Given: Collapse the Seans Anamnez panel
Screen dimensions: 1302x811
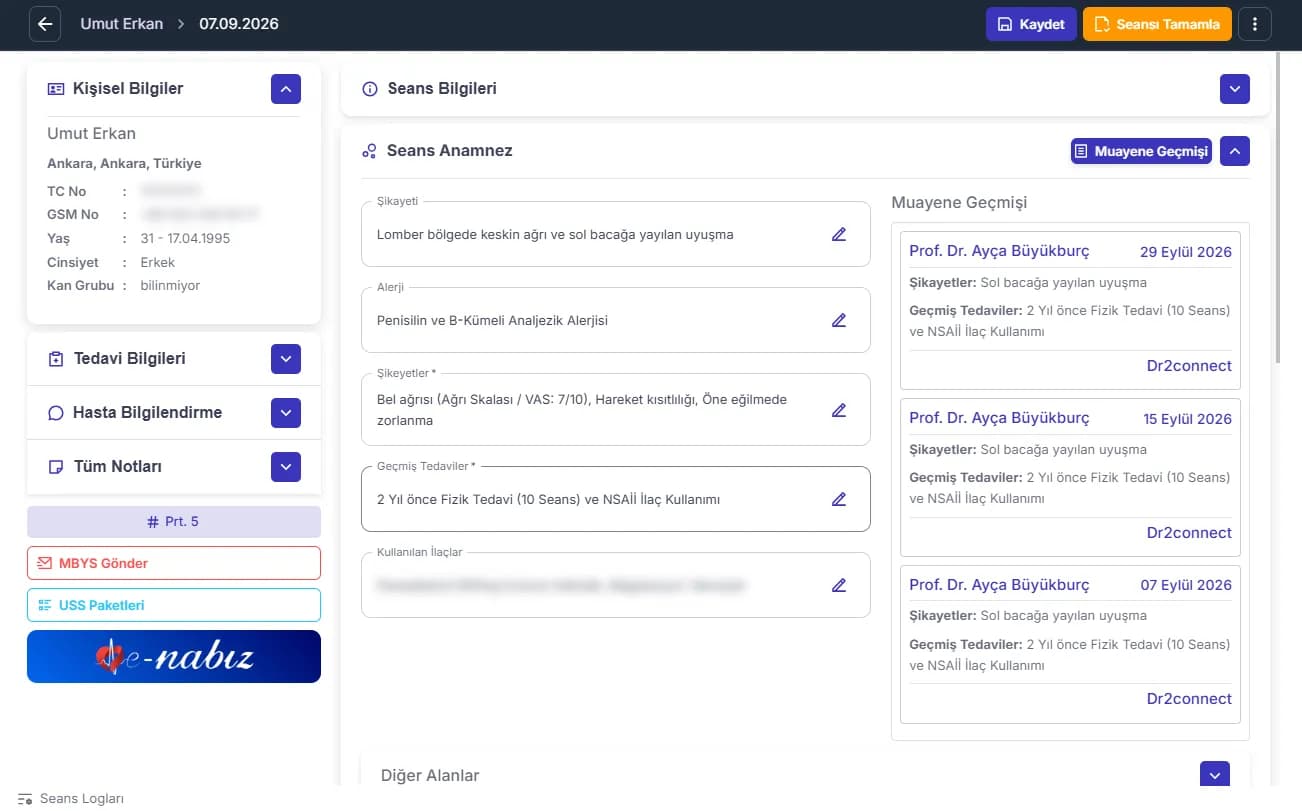Looking at the screenshot, I should point(1235,152).
